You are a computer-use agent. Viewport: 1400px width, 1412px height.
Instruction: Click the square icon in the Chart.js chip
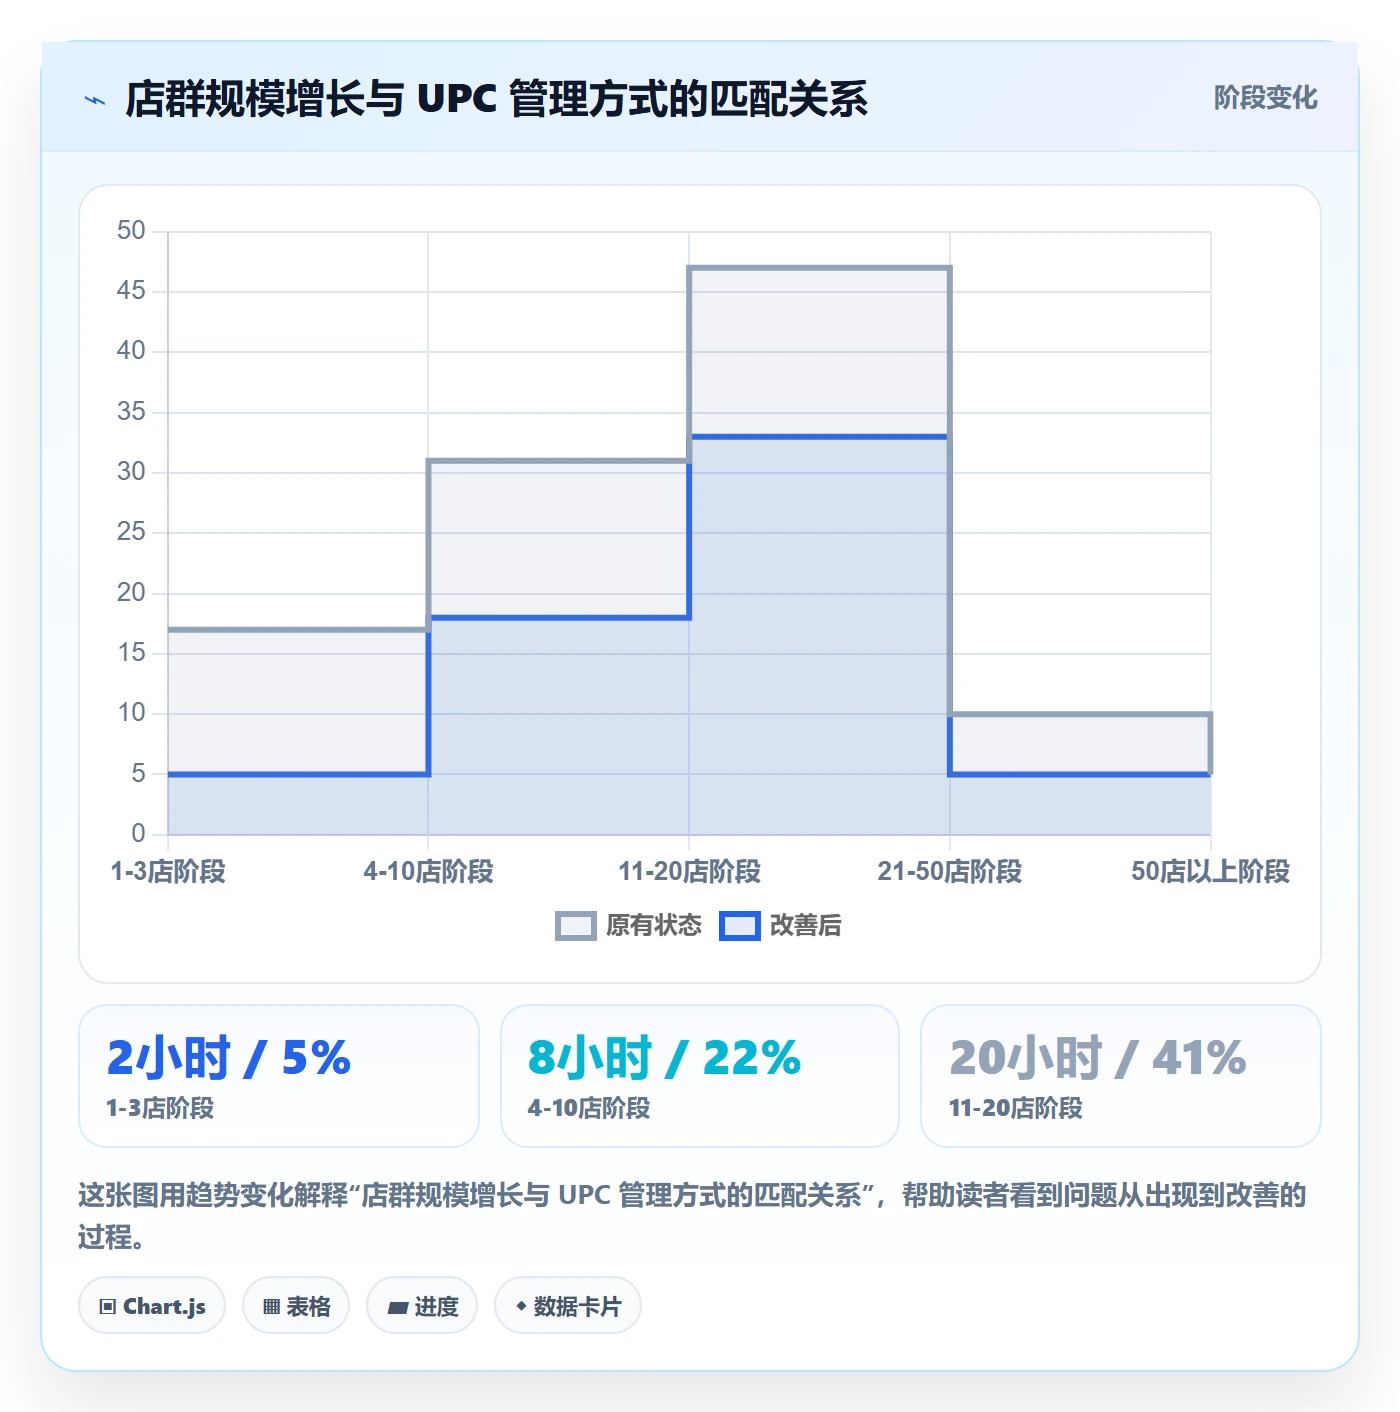click(x=108, y=1307)
